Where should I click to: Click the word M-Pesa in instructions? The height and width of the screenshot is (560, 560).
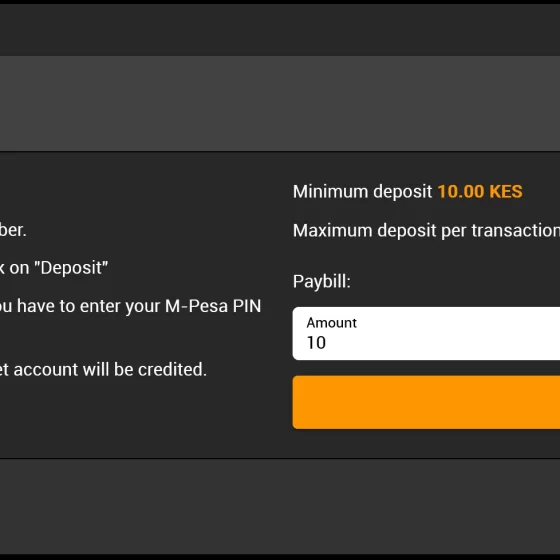click(196, 306)
